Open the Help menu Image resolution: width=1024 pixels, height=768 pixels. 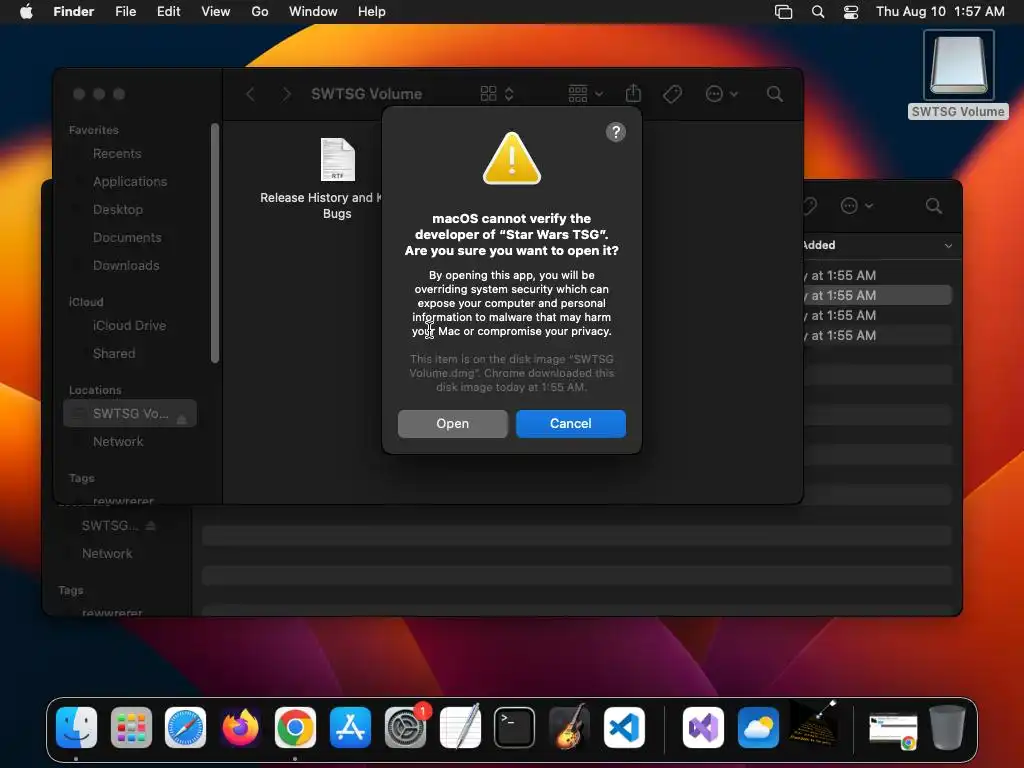pos(372,11)
